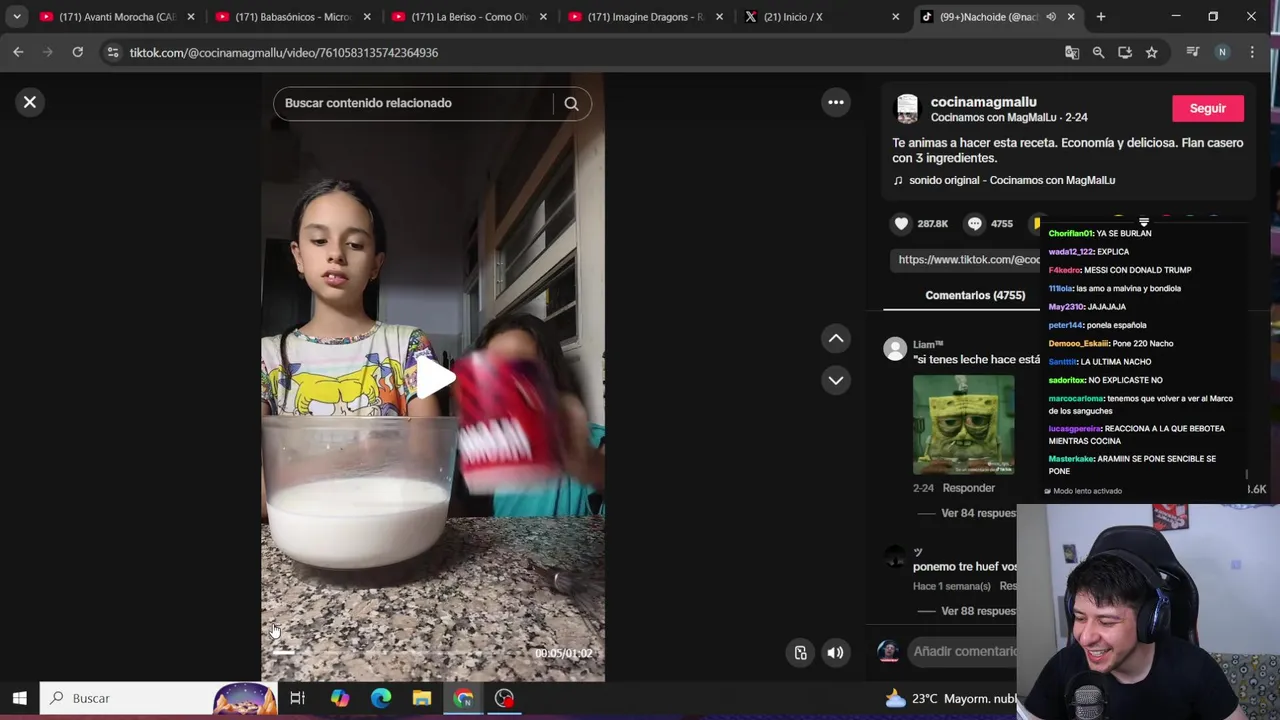Click the tiktok.com video link field

click(x=967, y=260)
